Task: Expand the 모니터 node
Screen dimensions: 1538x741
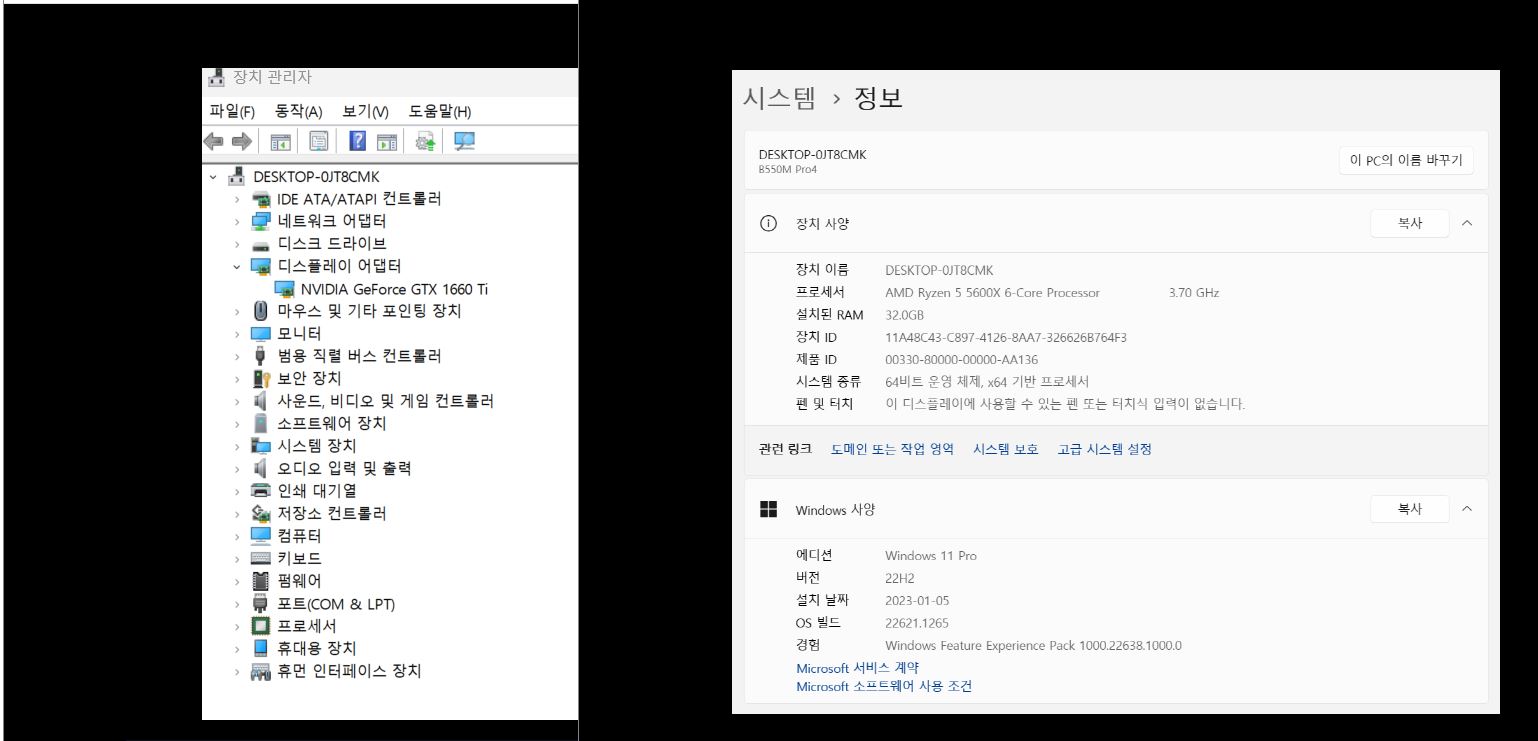Action: tap(237, 334)
